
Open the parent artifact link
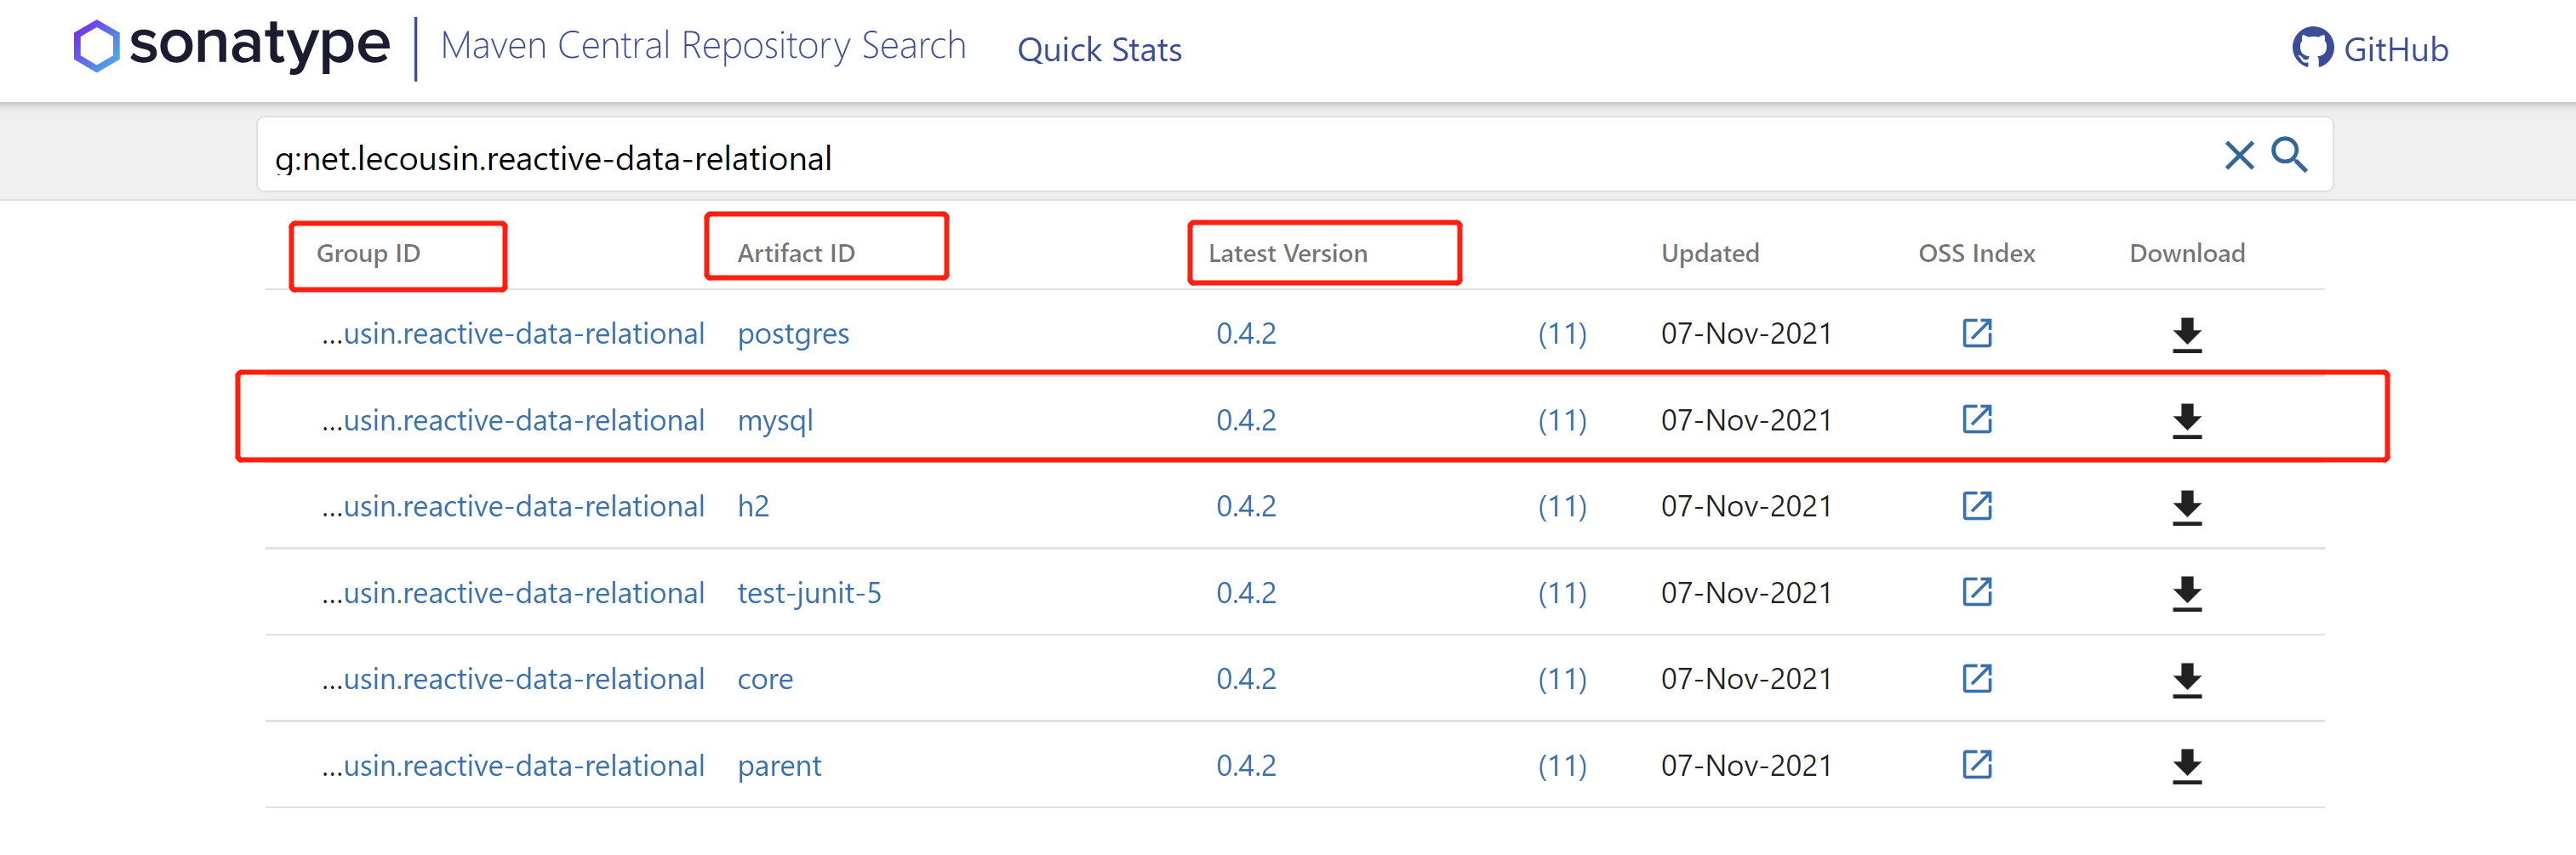click(779, 766)
